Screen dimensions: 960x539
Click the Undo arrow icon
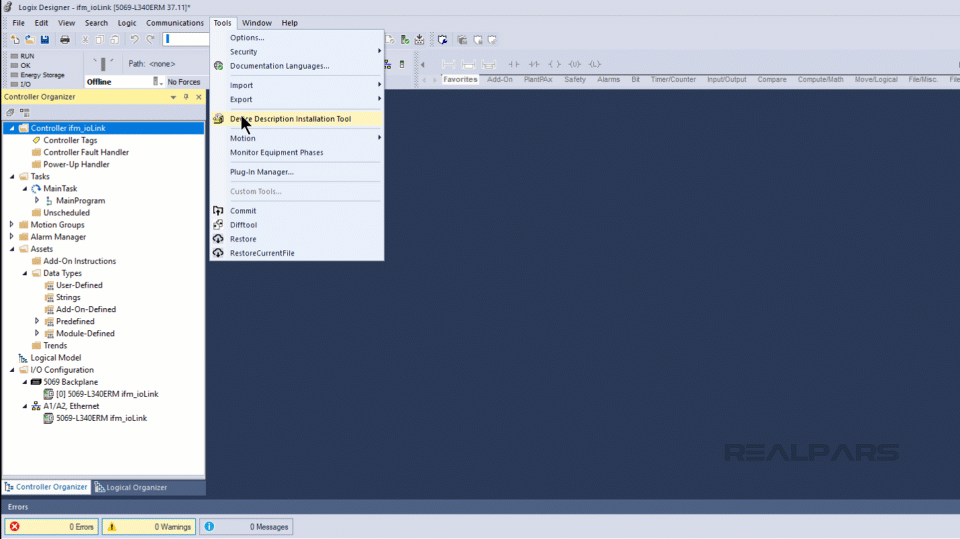point(134,40)
